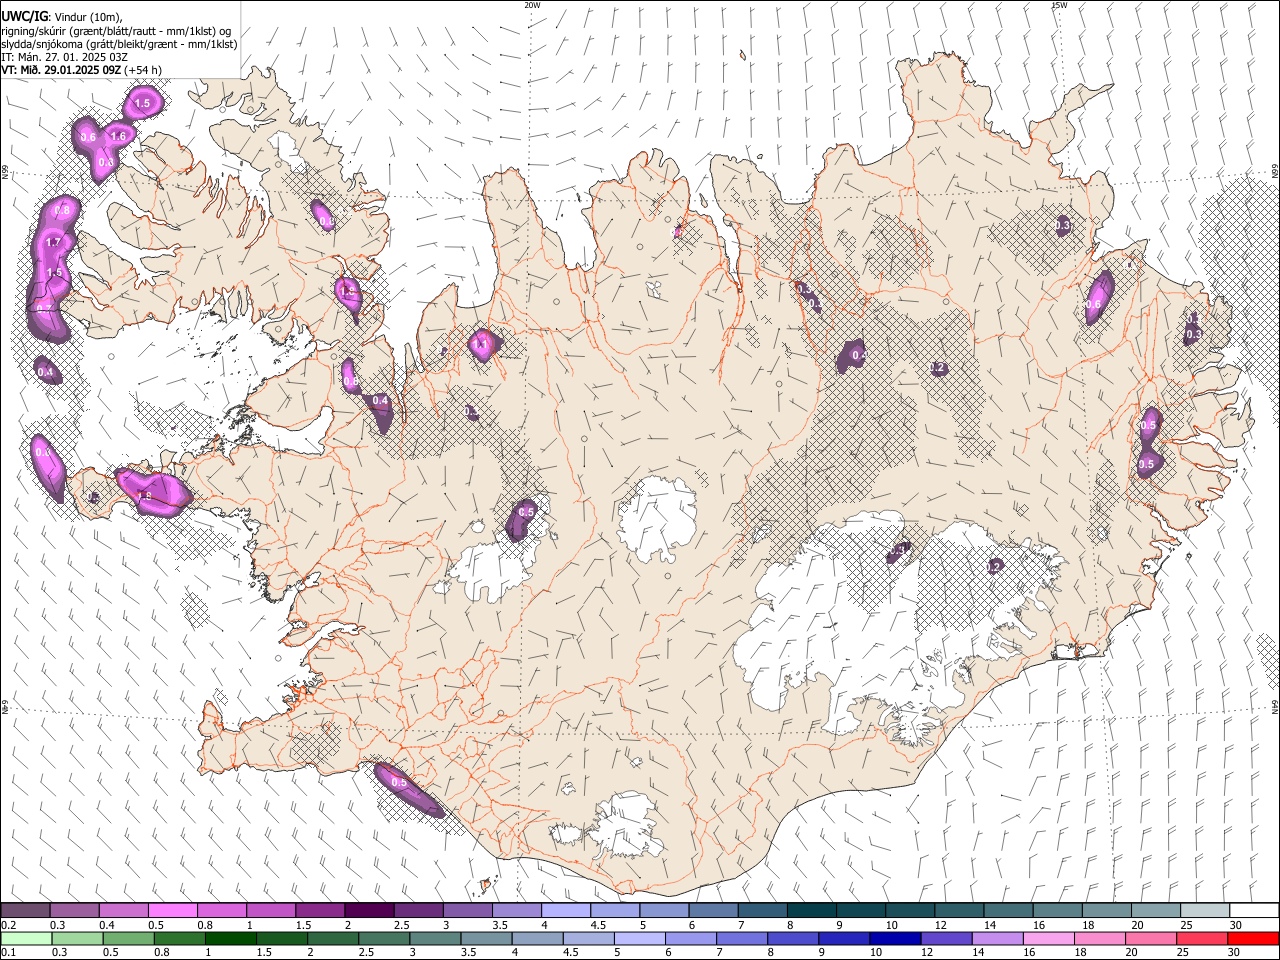The width and height of the screenshot is (1280, 960).
Task: Click the 0.2 label in the legend scale
Action: (x=9, y=925)
